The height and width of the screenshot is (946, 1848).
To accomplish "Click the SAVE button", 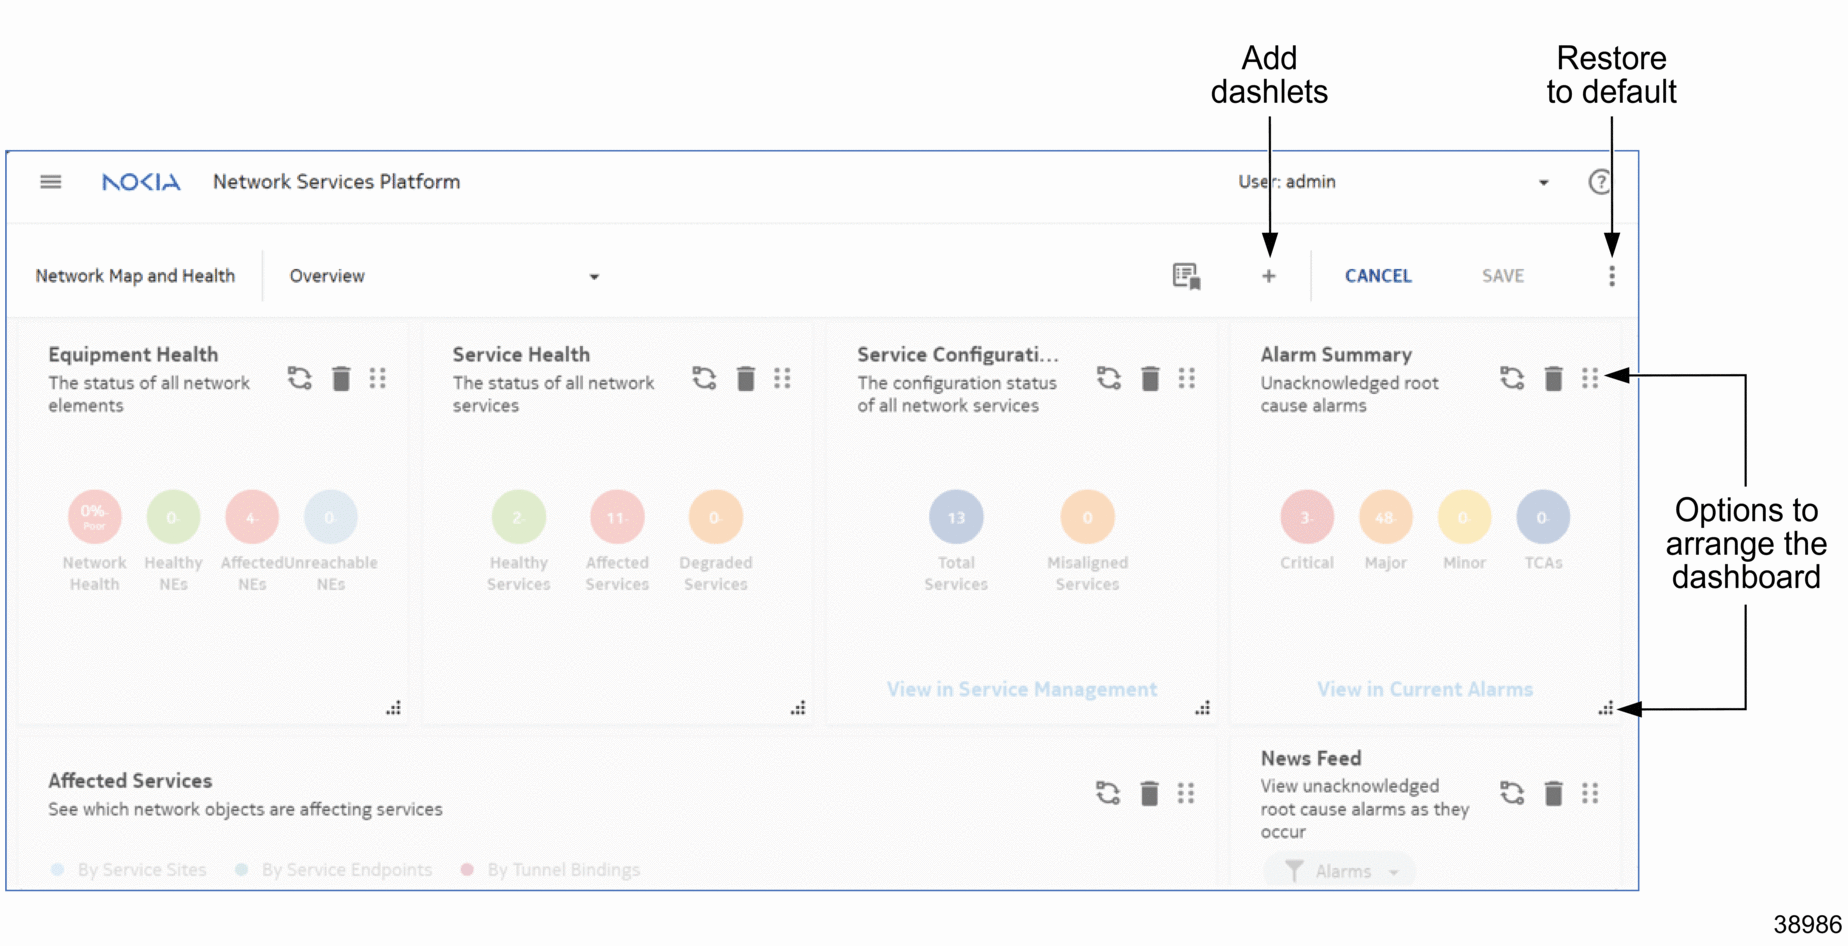I will pyautogui.click(x=1502, y=276).
